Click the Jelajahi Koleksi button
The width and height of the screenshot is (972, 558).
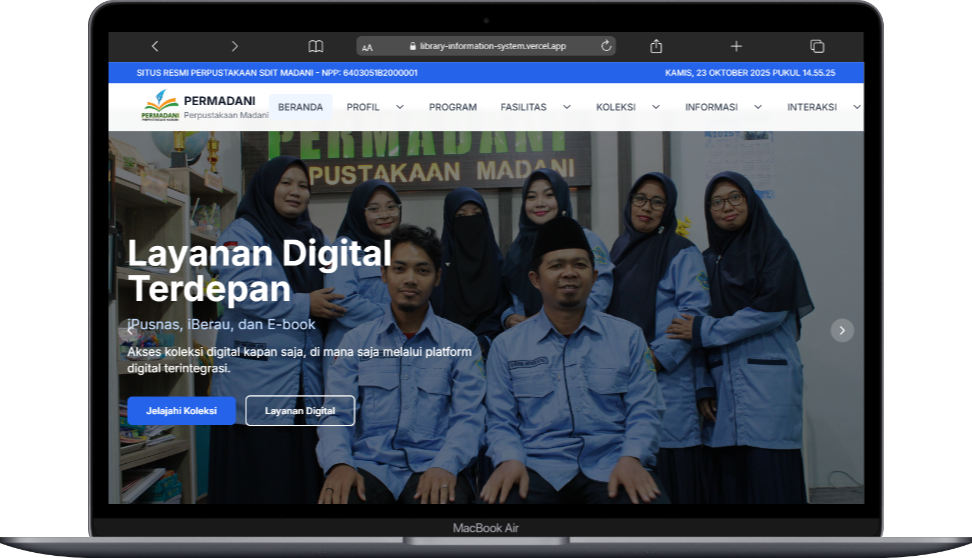point(182,410)
